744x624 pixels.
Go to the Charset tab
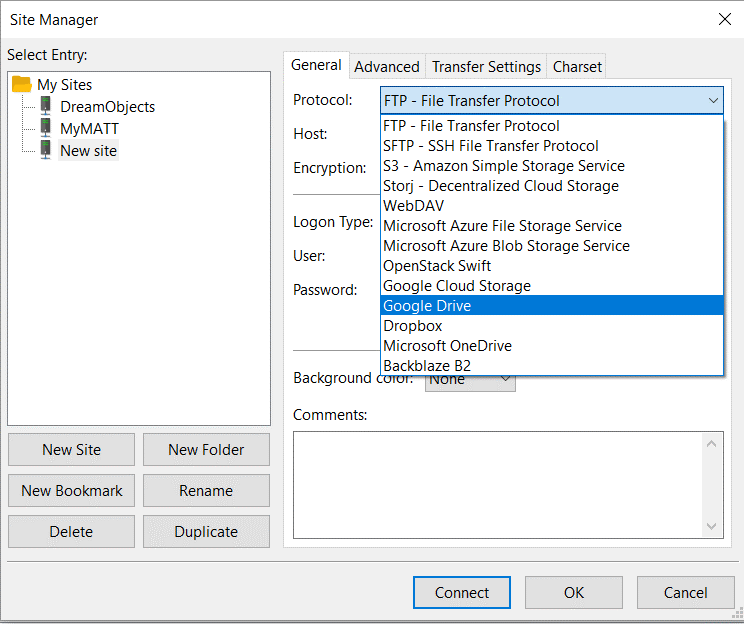[x=577, y=67]
